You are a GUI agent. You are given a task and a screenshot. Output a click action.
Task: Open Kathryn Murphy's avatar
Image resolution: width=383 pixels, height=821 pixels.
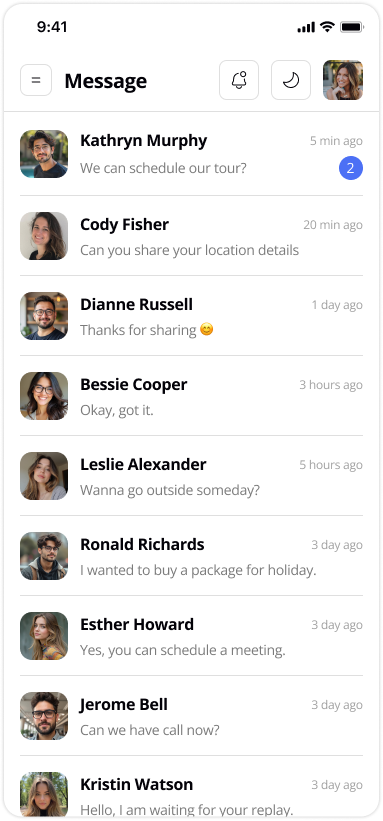coord(44,154)
